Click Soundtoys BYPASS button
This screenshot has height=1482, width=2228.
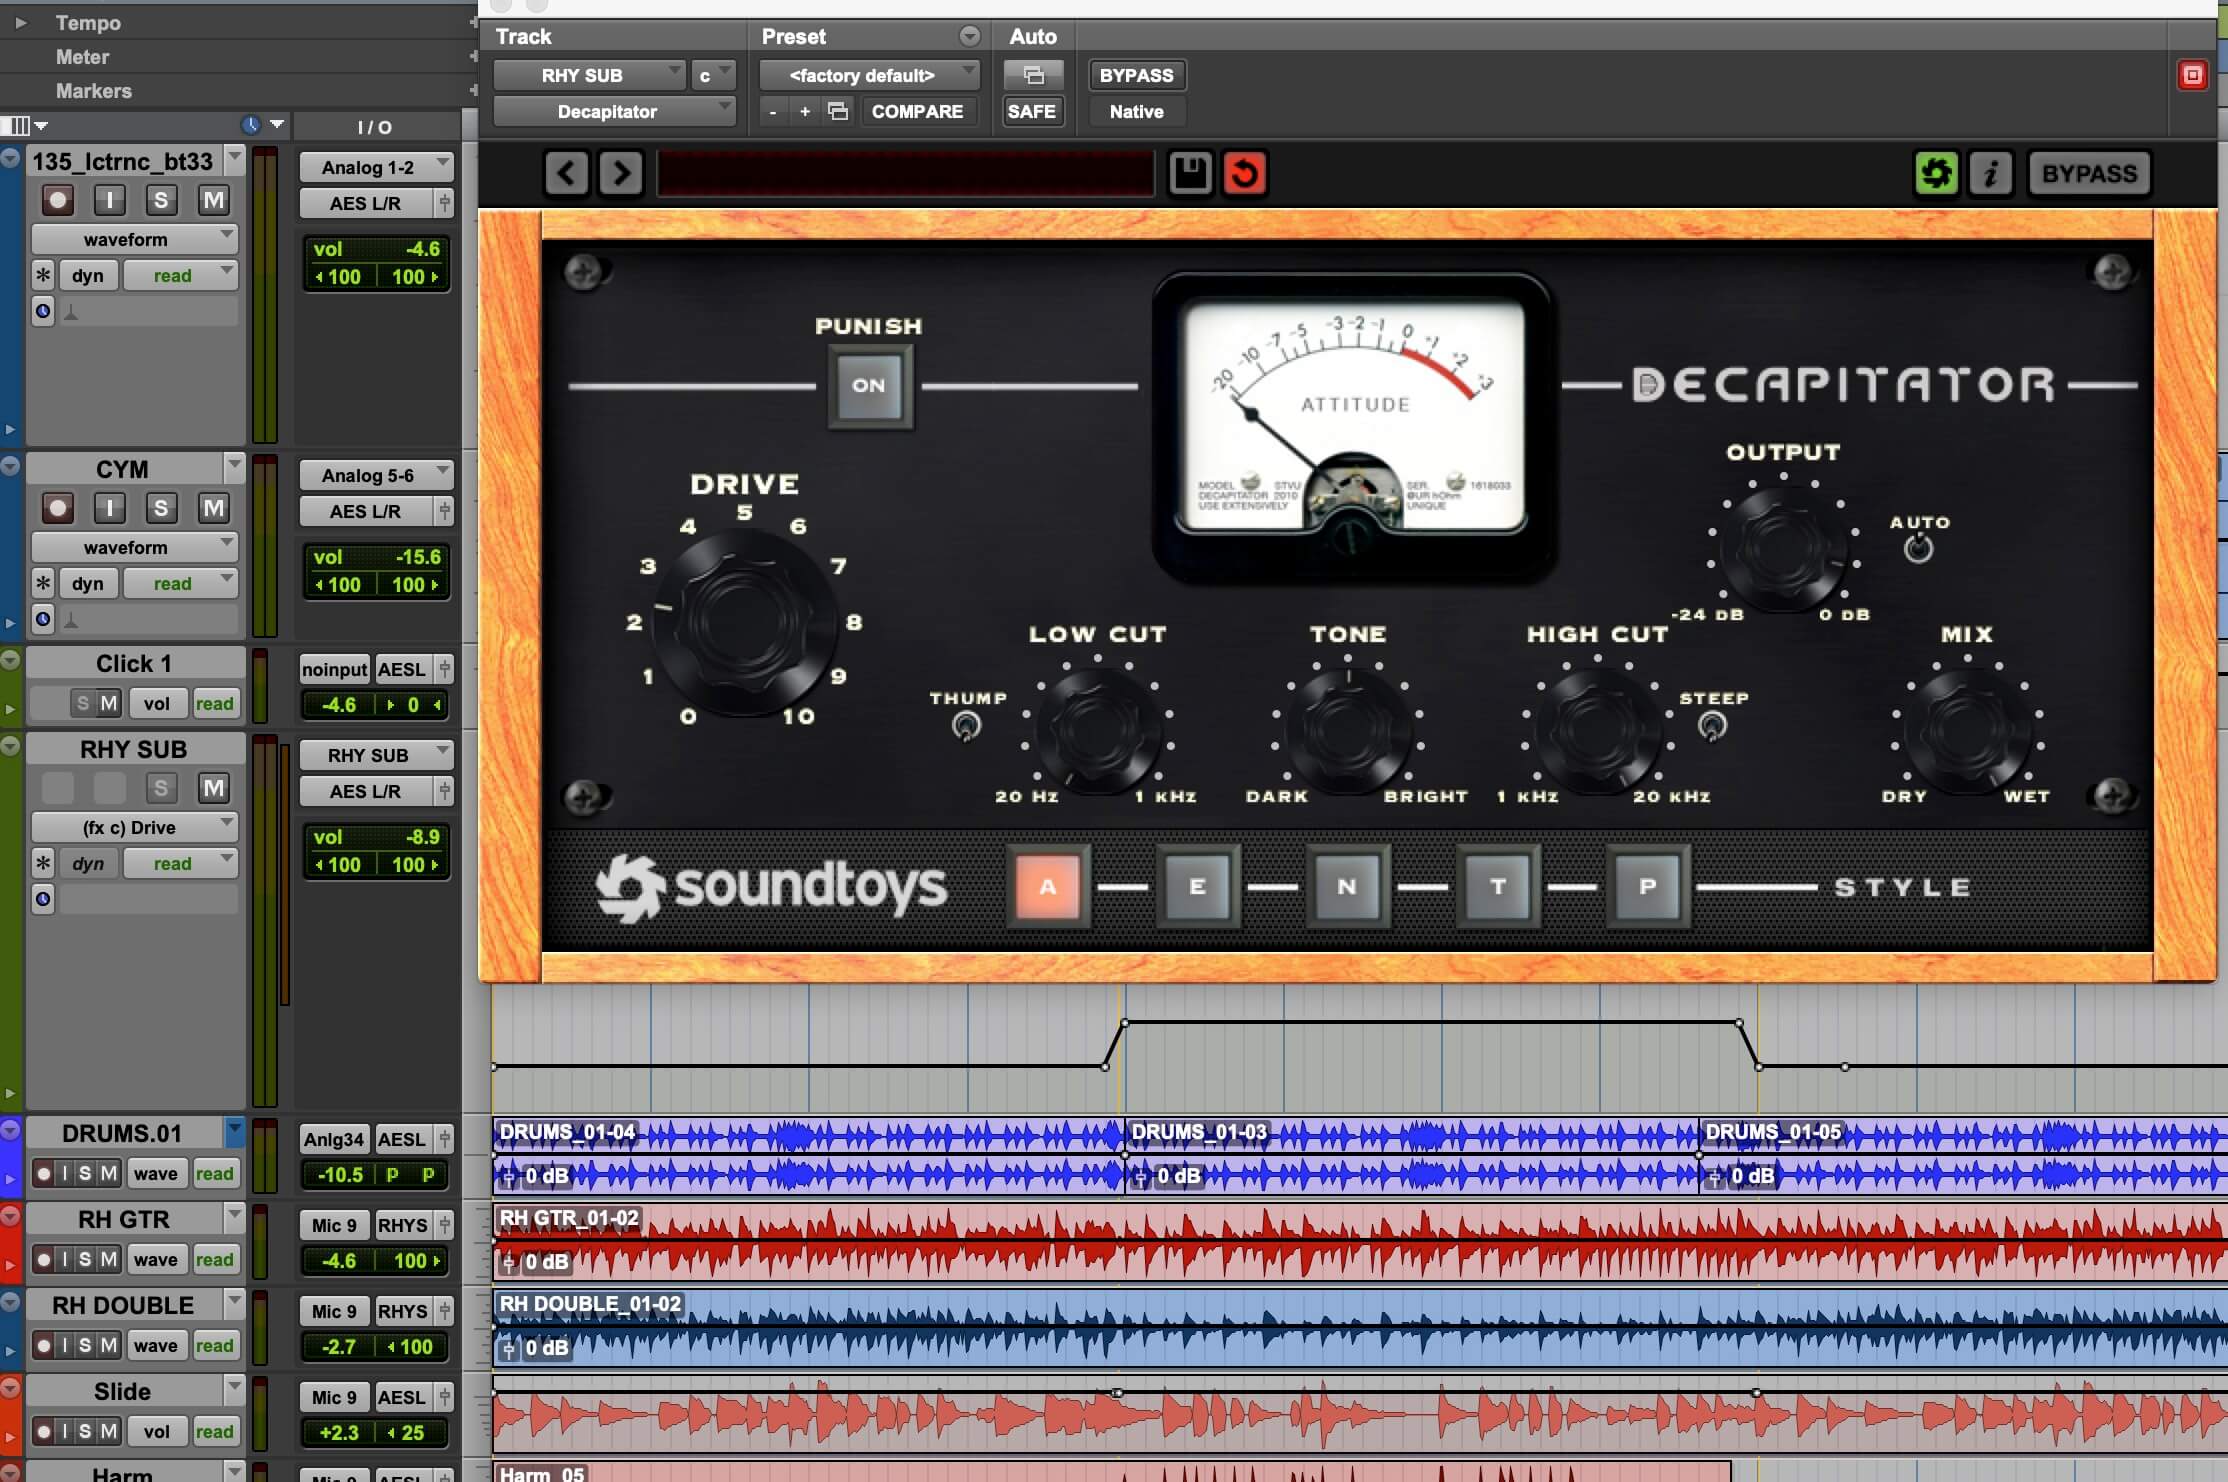pyautogui.click(x=2089, y=173)
